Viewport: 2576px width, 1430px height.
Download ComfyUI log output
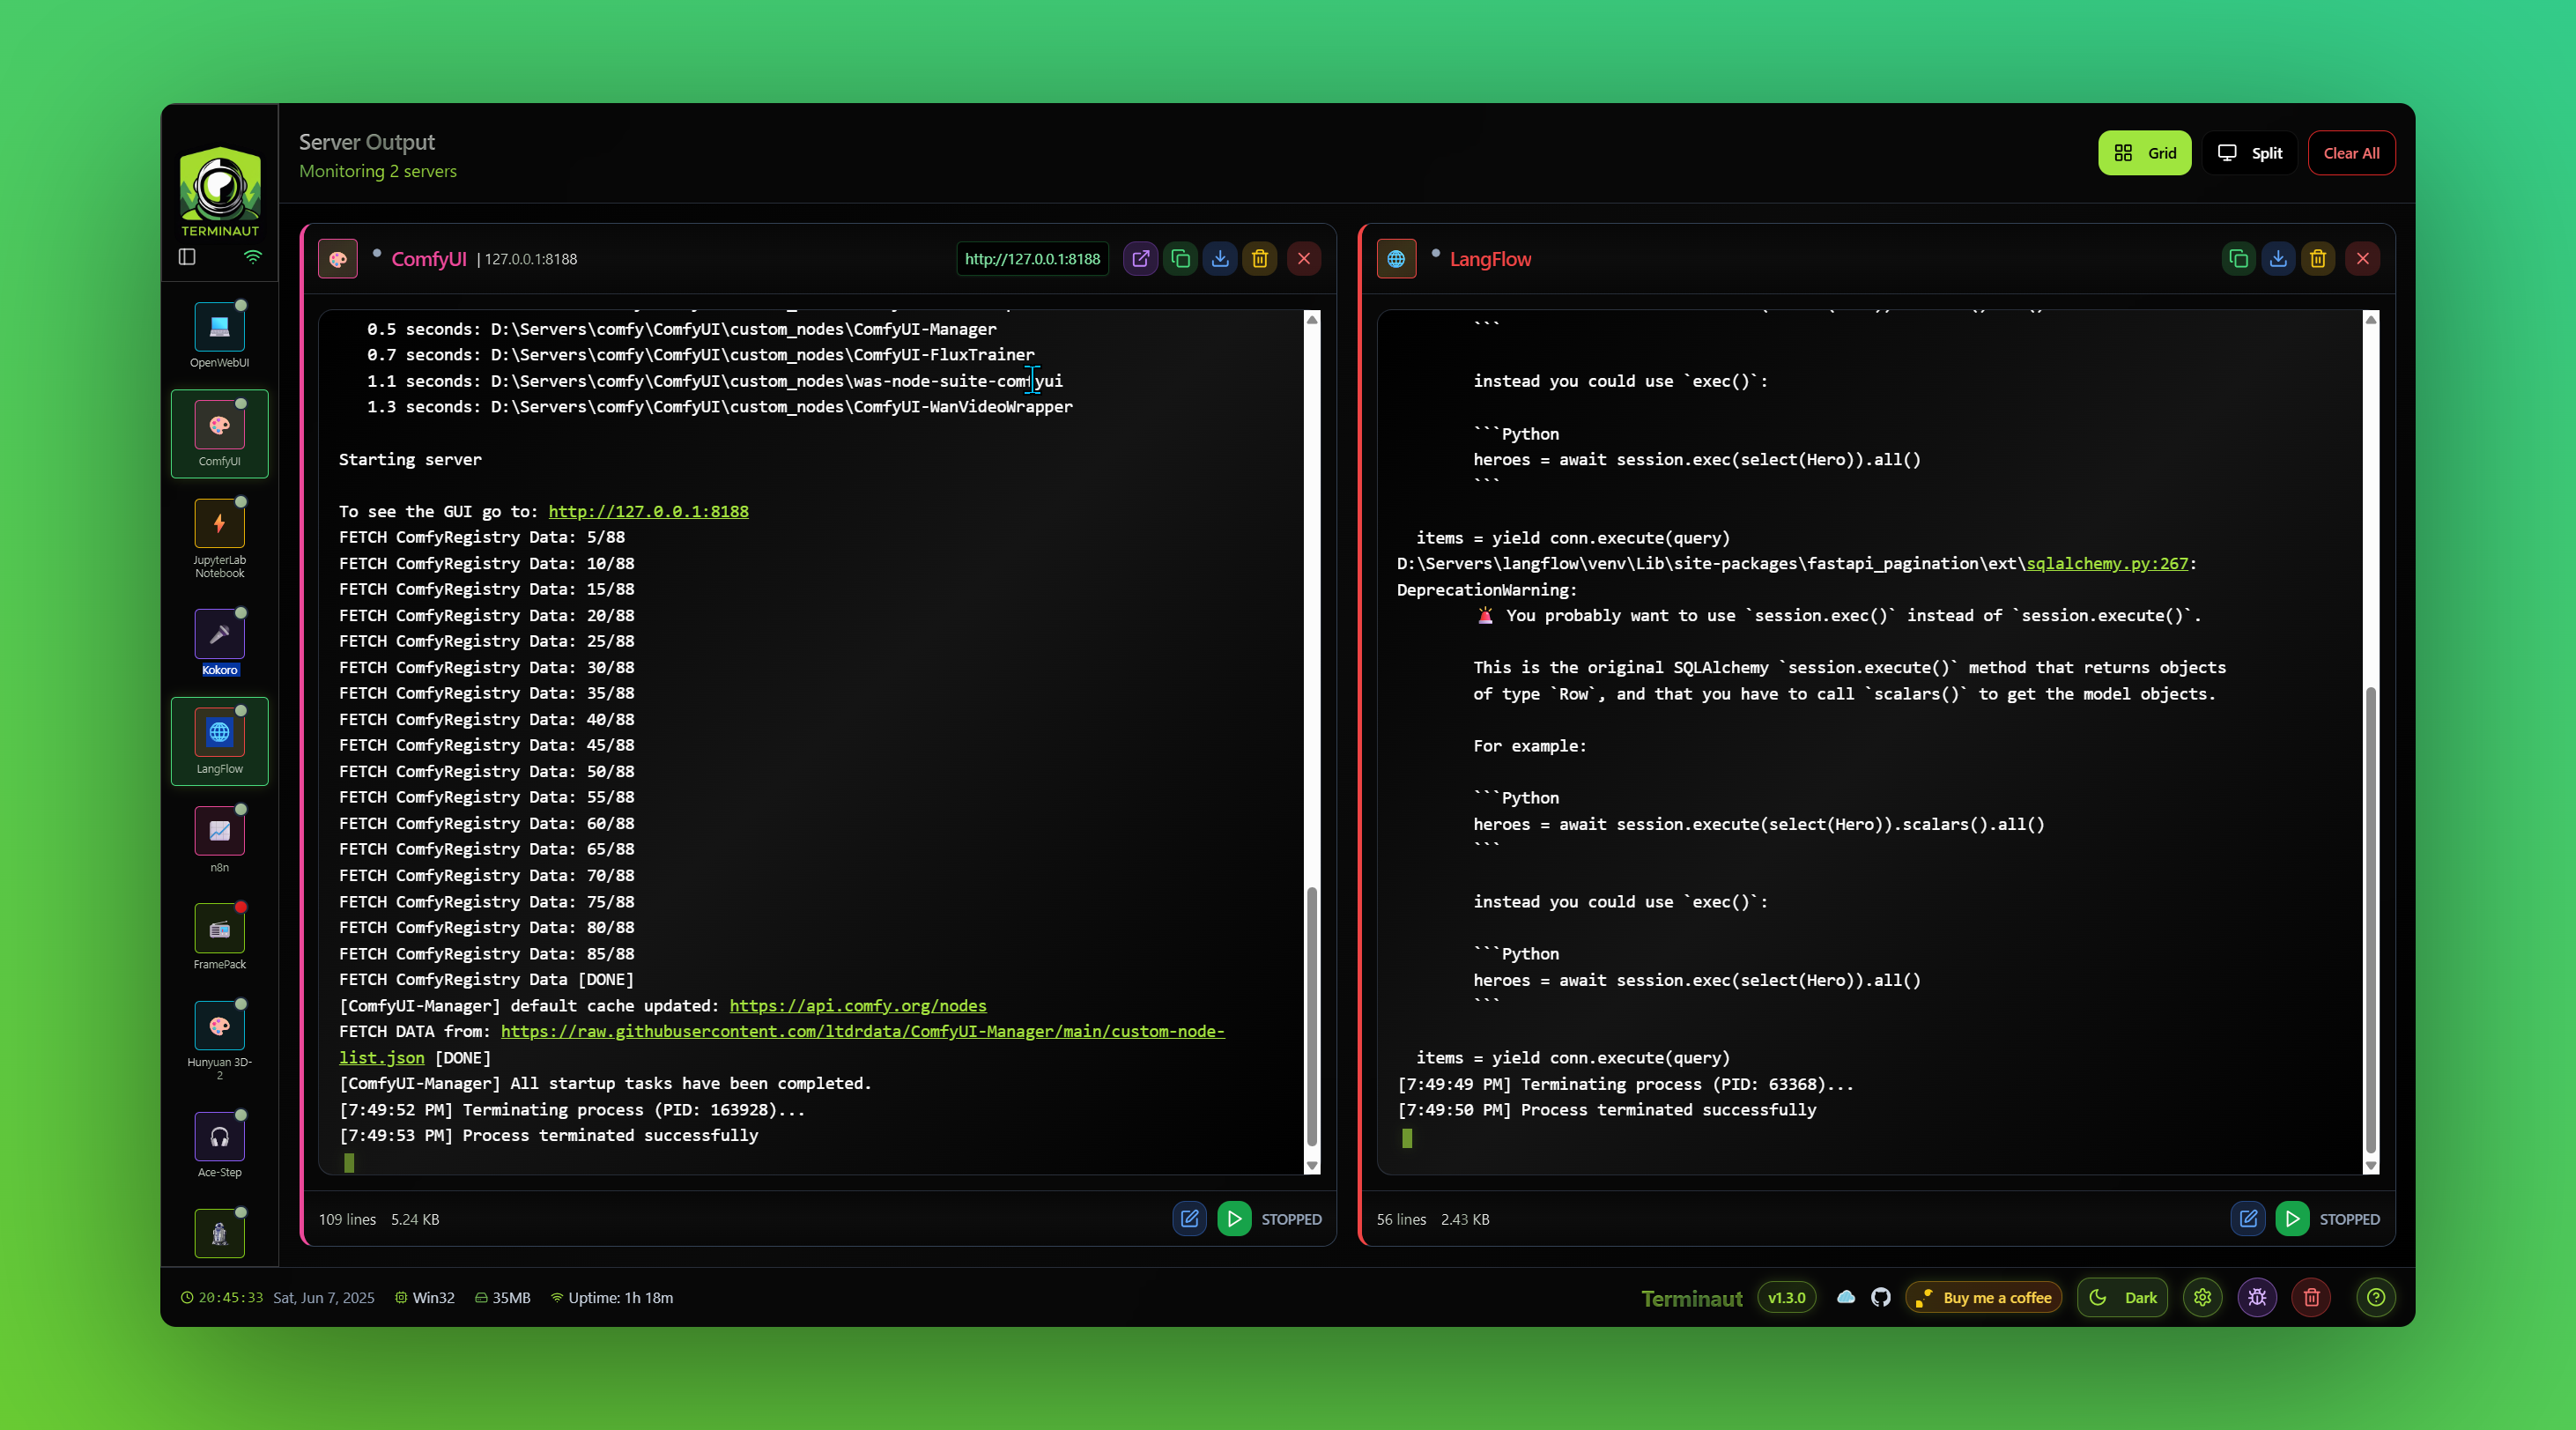[1220, 259]
